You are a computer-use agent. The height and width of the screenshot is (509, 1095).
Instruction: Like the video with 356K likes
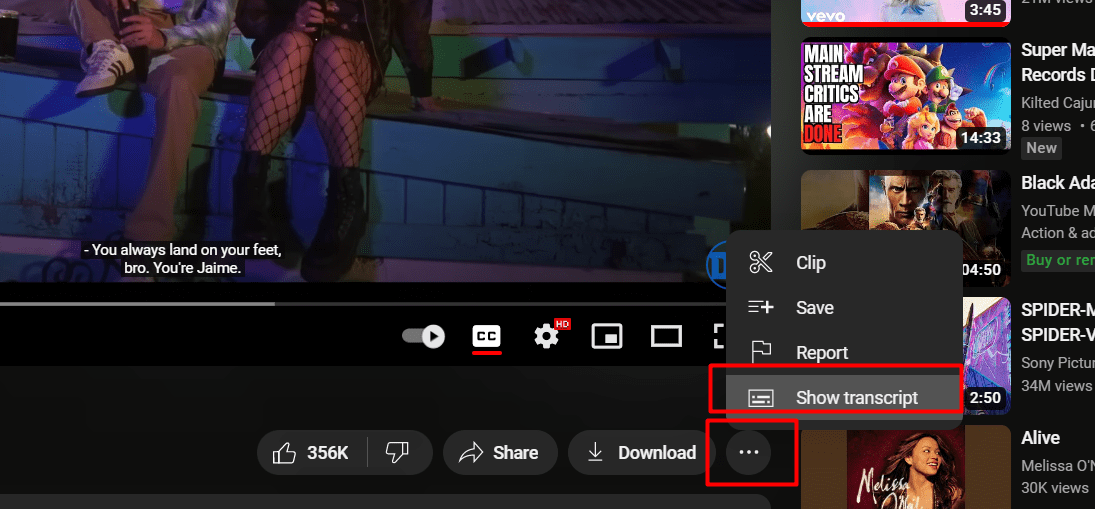(311, 453)
